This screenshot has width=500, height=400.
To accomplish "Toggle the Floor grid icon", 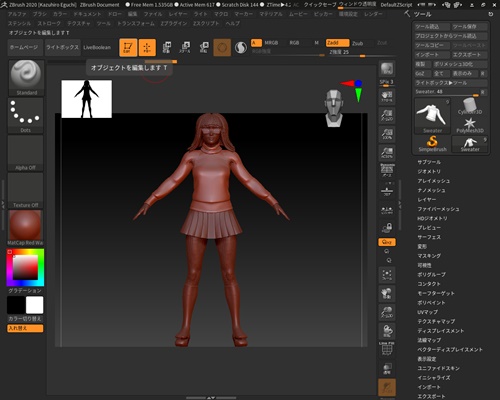I will coord(387,190).
